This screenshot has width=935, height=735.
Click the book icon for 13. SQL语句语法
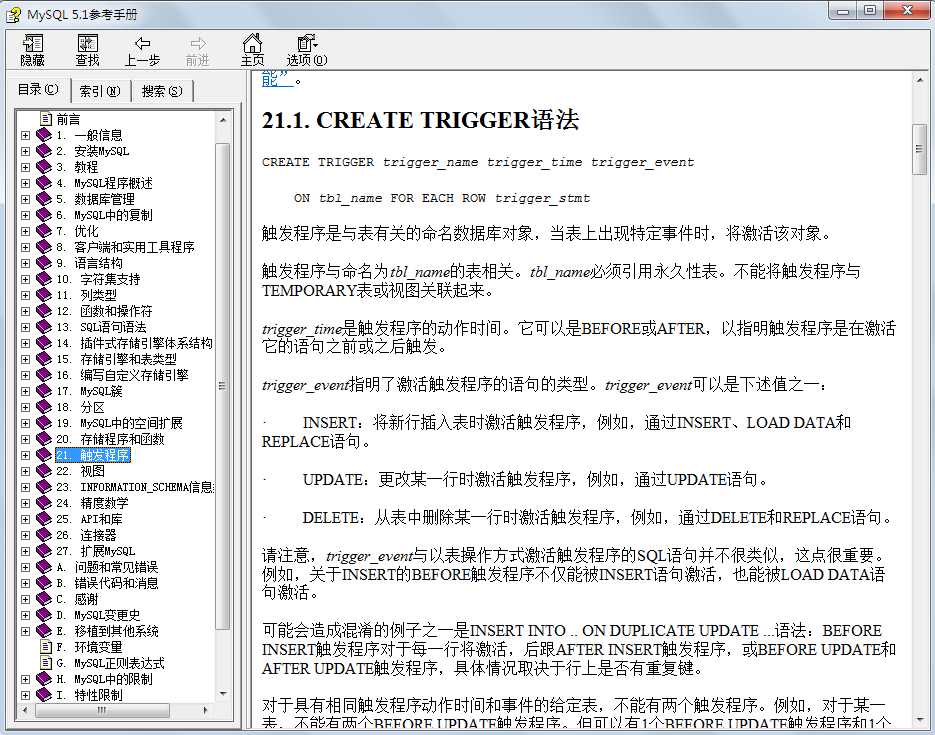pos(44,327)
